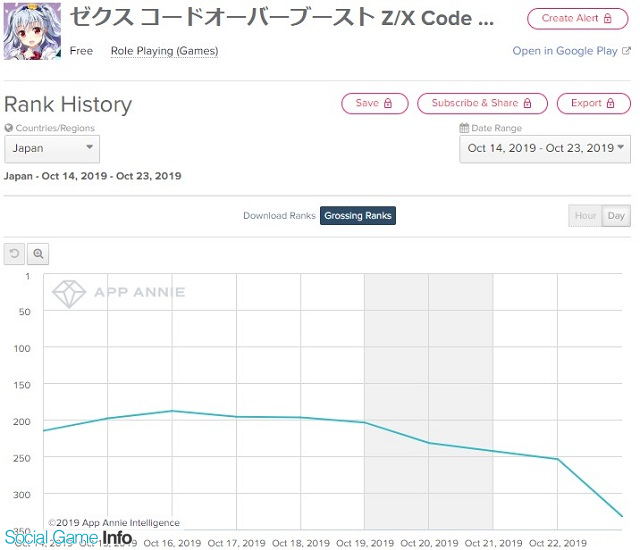
Task: Click the external link icon beside Google Play
Action: point(626,51)
